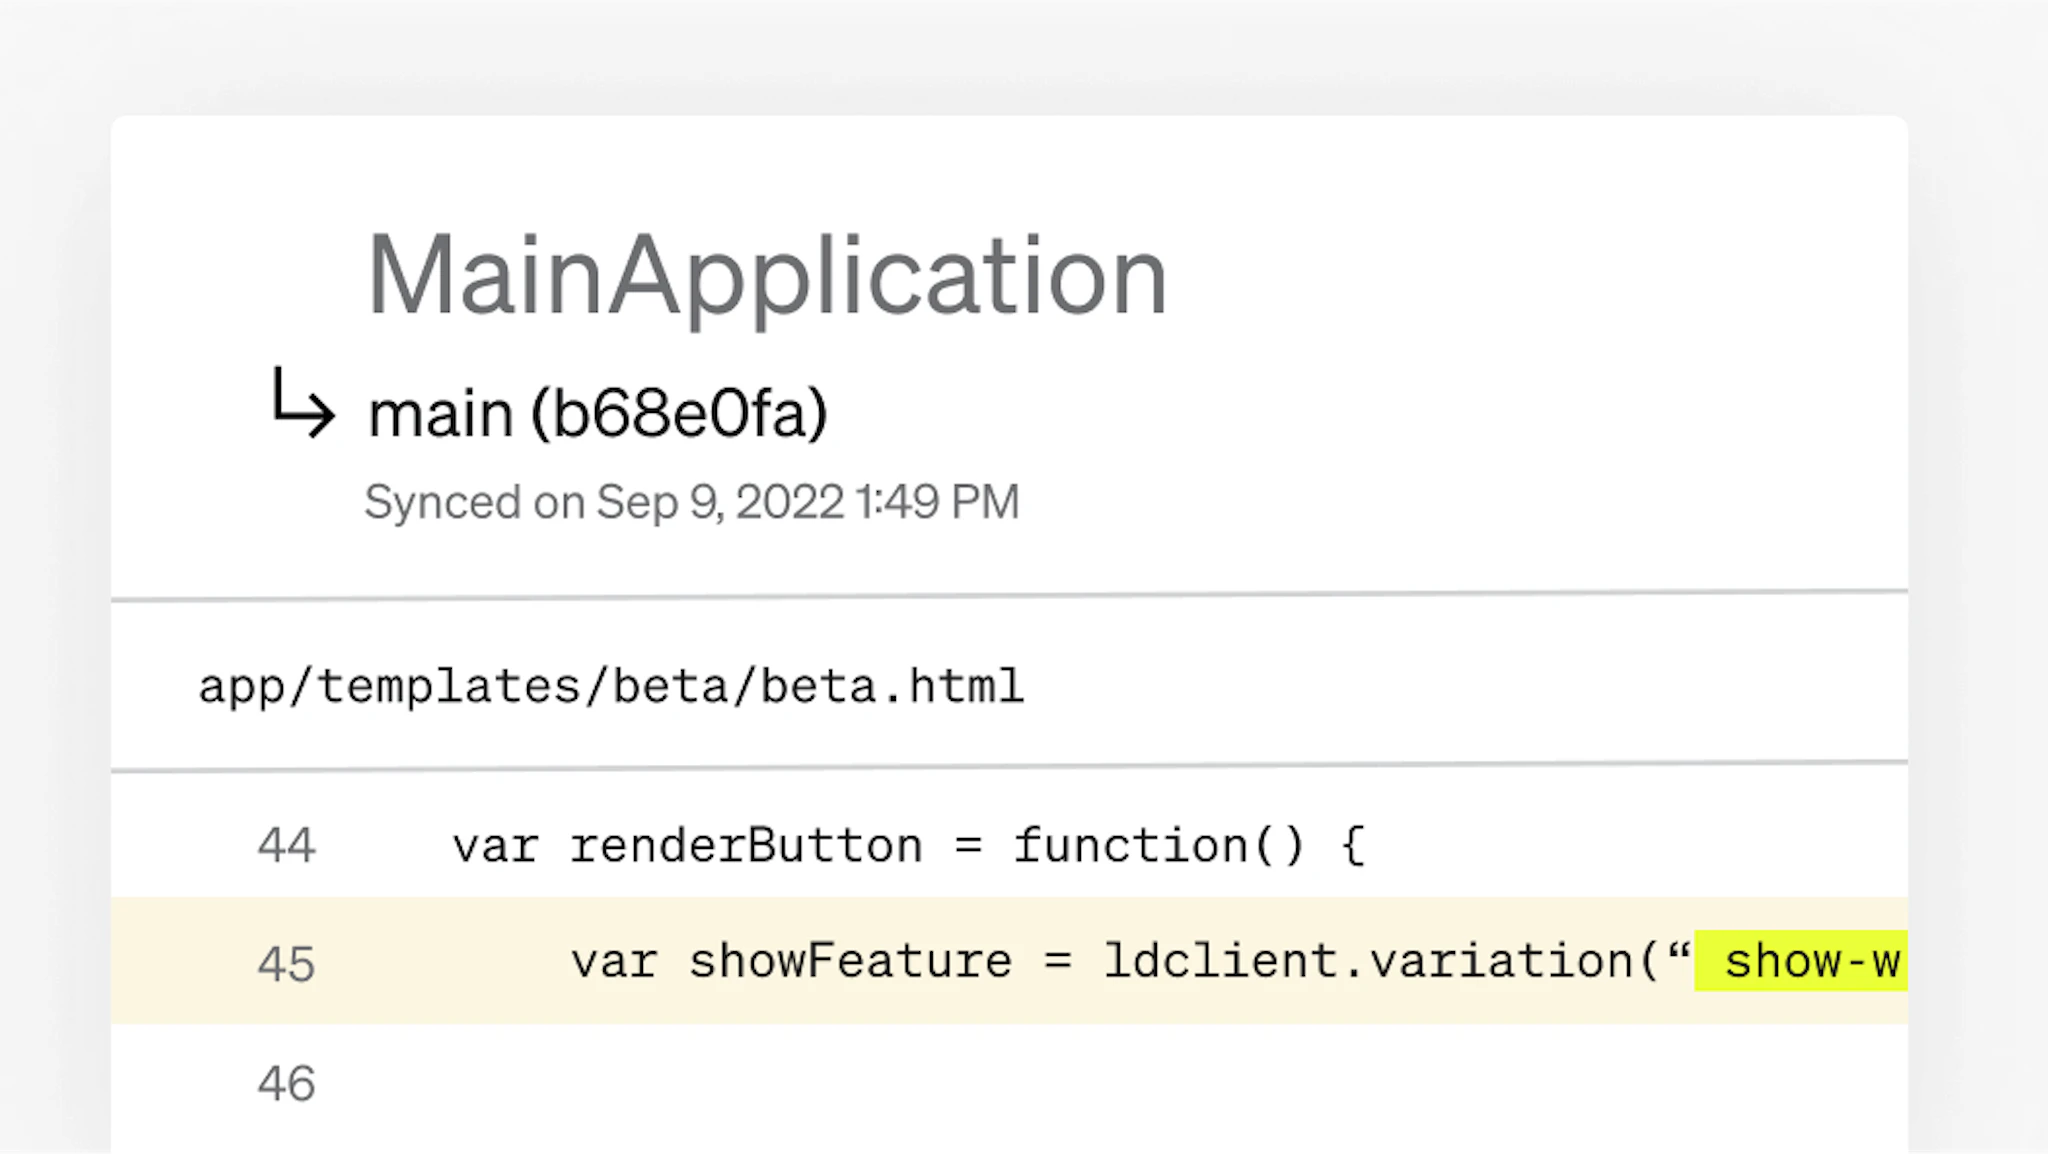Click the templates folder in file path

pyautogui.click(x=449, y=687)
